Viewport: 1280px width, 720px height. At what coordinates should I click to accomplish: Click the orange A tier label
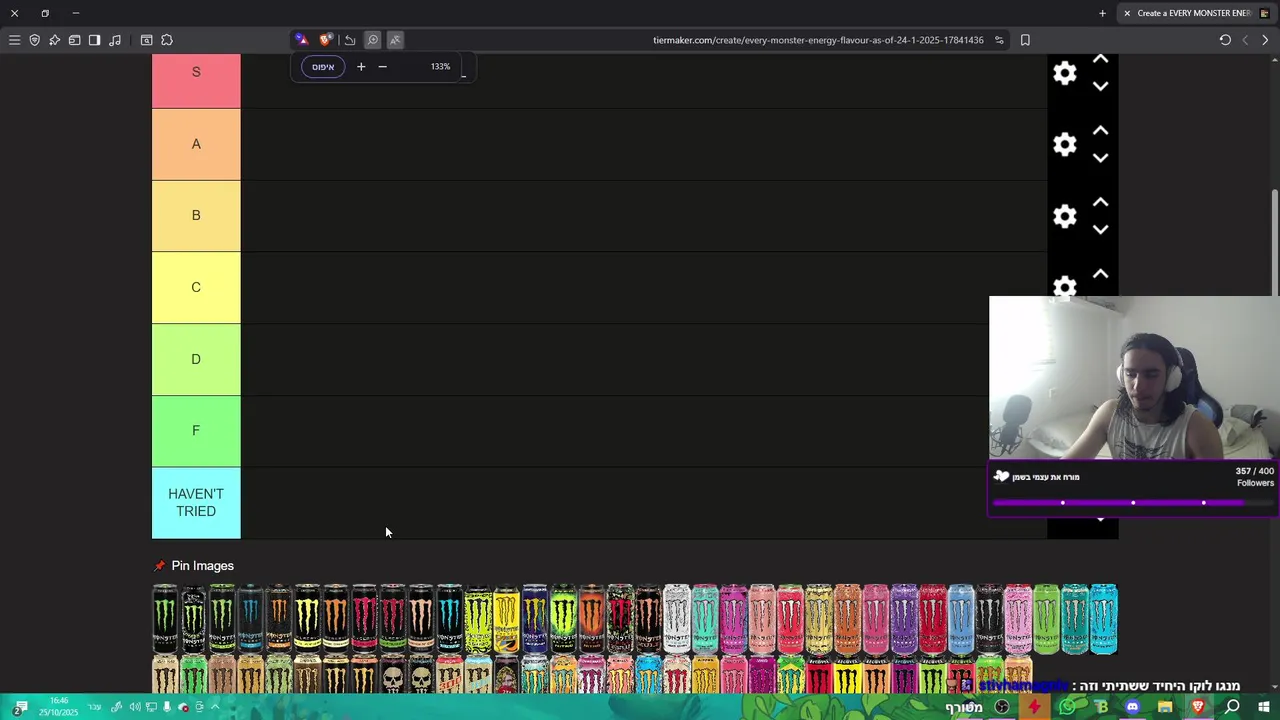(196, 144)
